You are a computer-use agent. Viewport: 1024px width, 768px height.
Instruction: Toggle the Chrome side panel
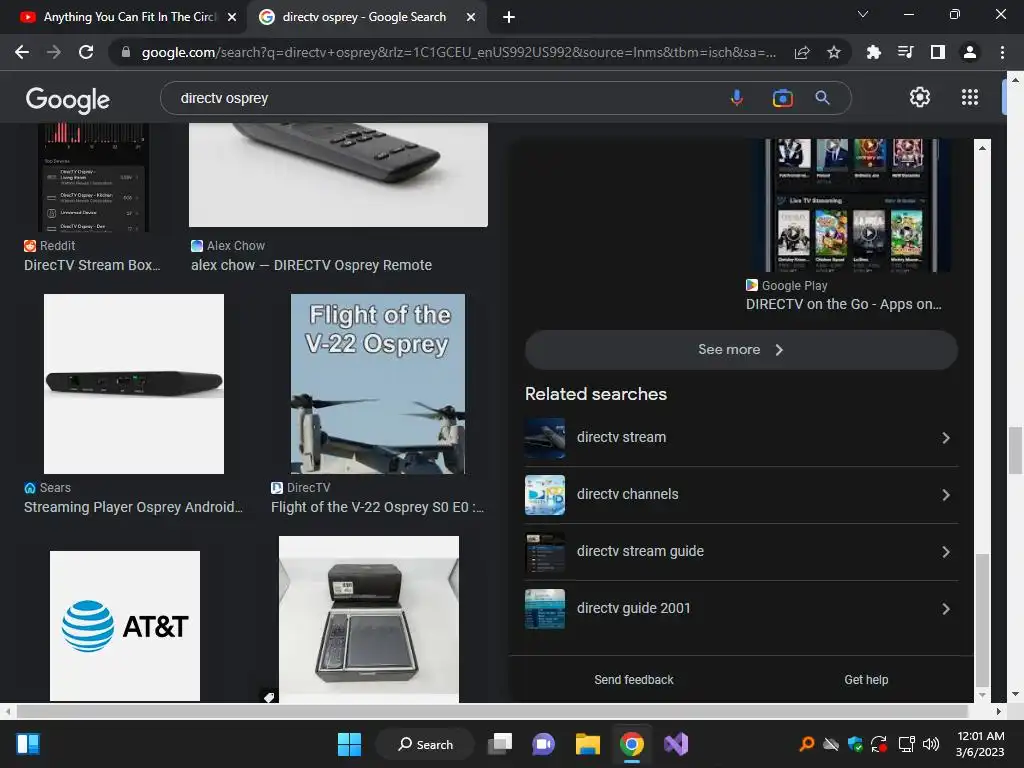coord(938,52)
